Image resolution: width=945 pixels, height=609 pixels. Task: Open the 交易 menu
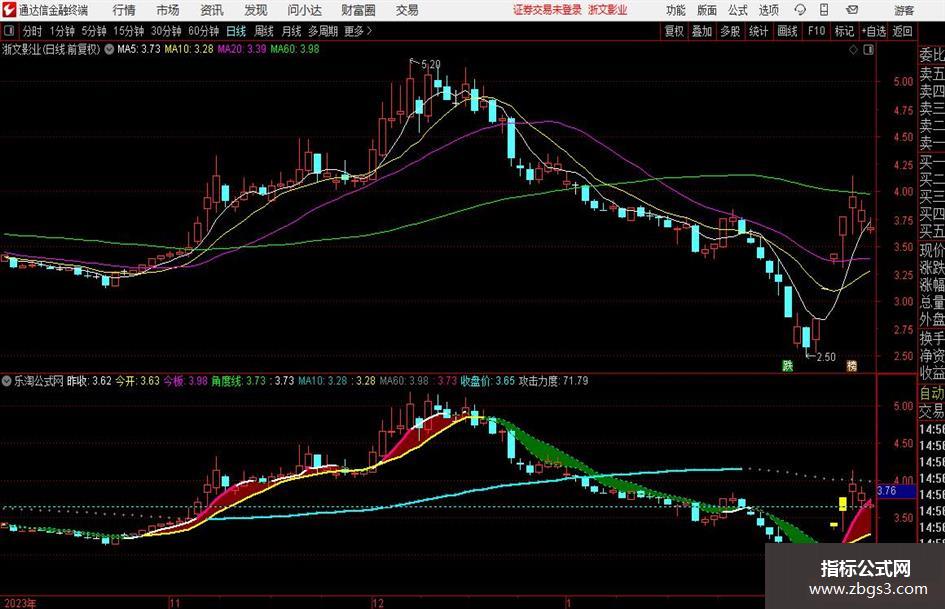407,10
